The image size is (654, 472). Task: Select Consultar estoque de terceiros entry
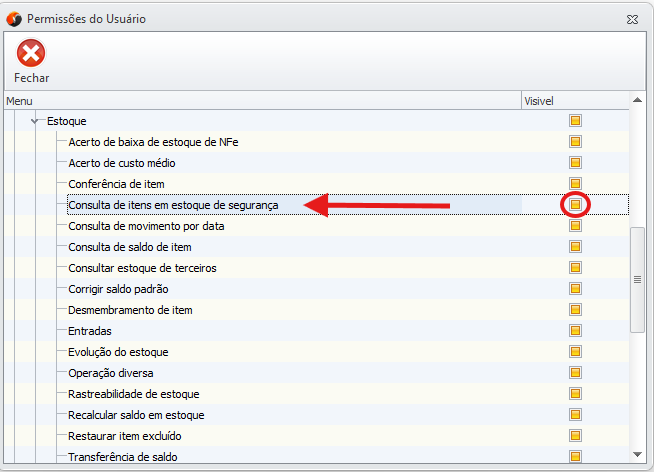click(142, 268)
